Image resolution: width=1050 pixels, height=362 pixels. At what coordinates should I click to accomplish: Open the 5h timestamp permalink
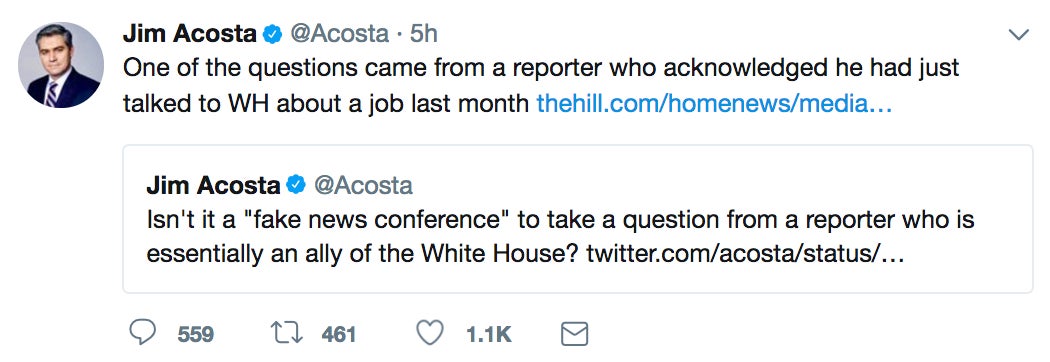pyautogui.click(x=423, y=34)
